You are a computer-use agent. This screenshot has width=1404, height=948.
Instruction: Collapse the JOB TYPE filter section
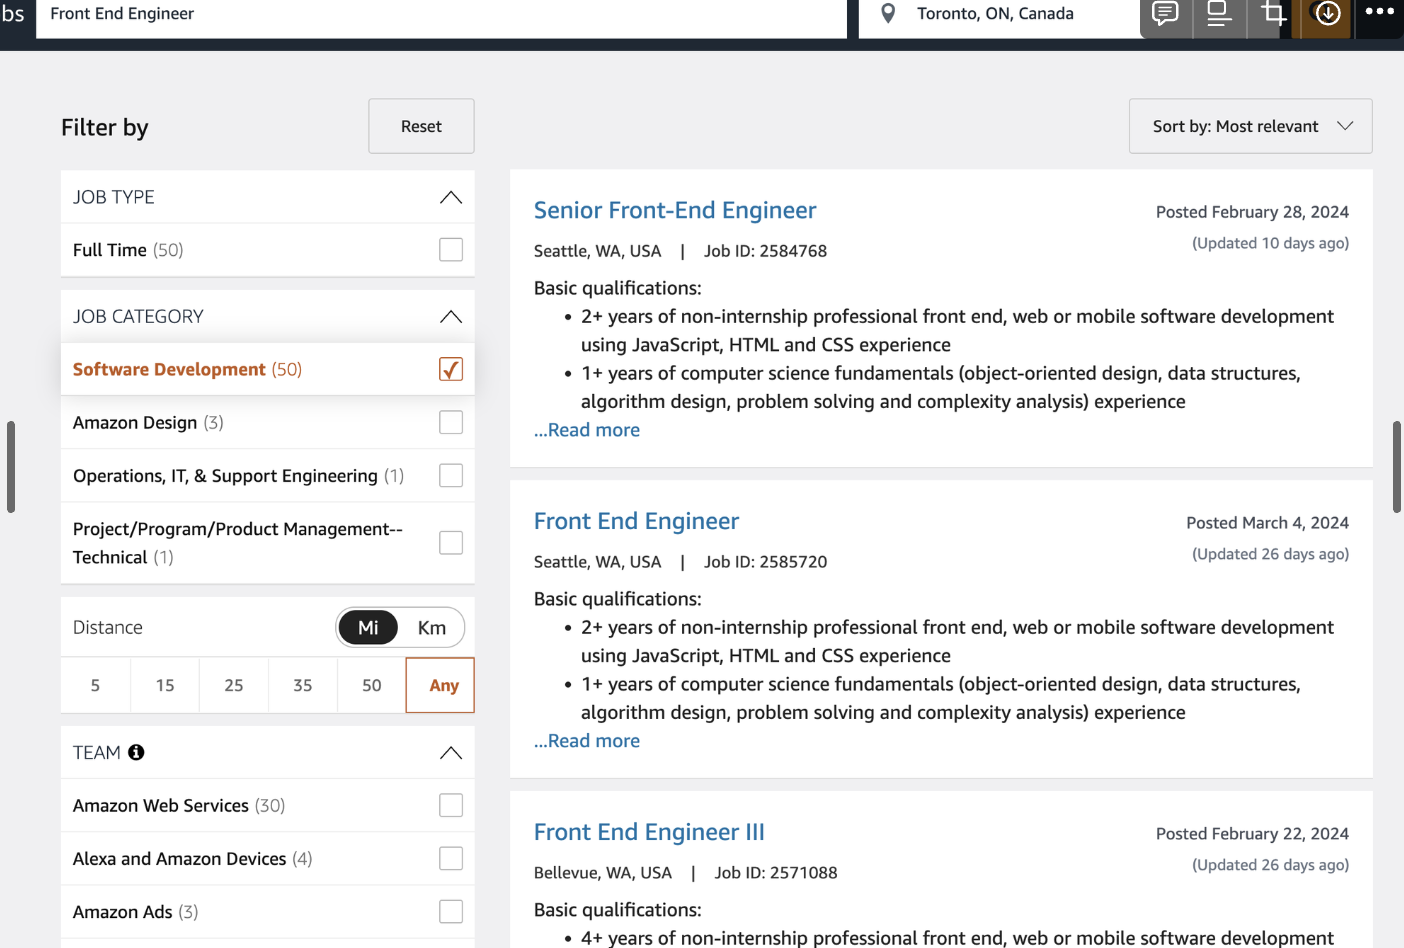[451, 197]
